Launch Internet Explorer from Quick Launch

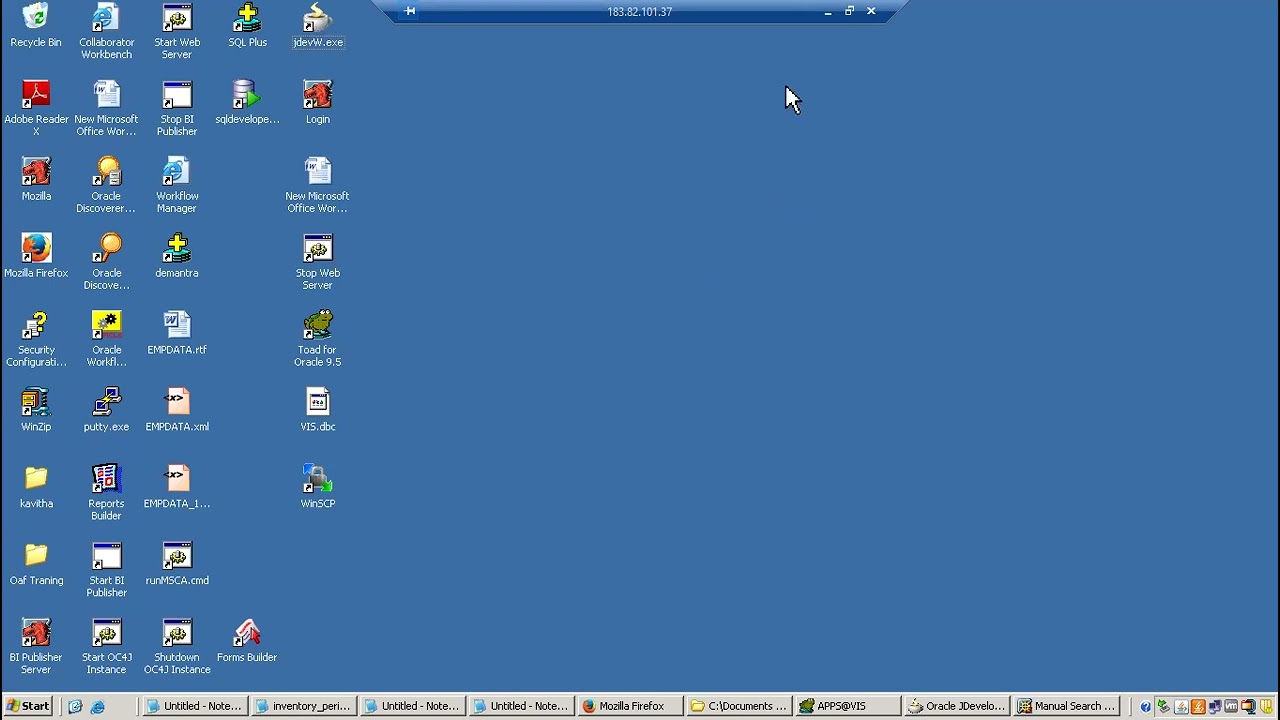pos(97,707)
